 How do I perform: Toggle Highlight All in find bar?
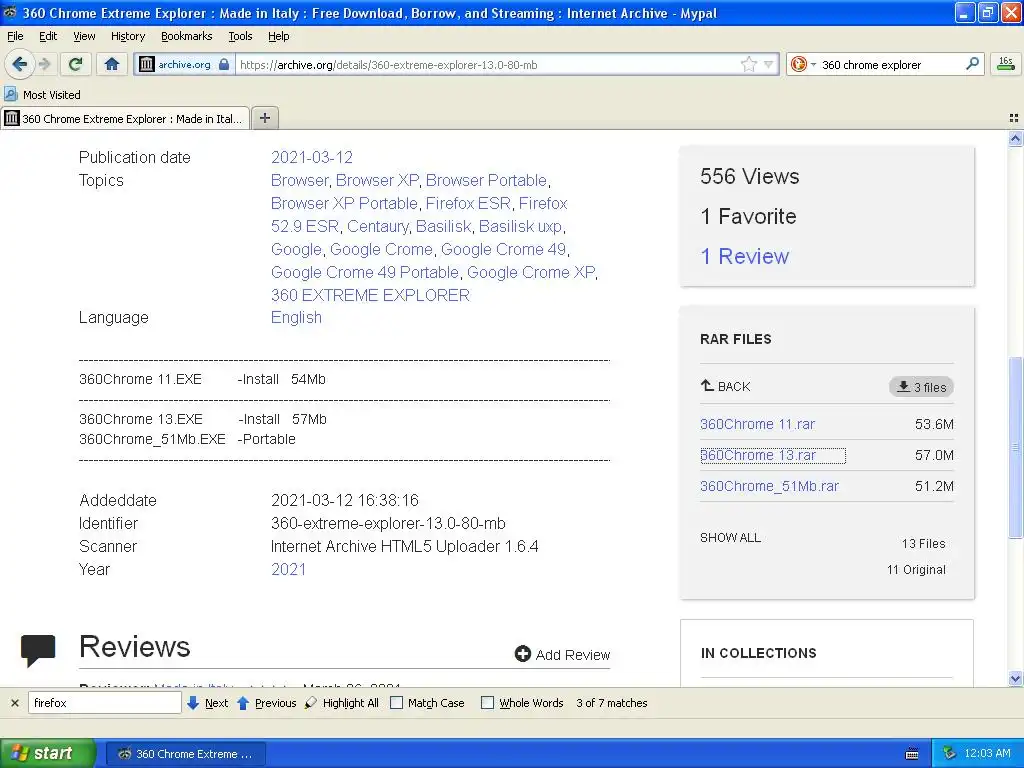[342, 703]
